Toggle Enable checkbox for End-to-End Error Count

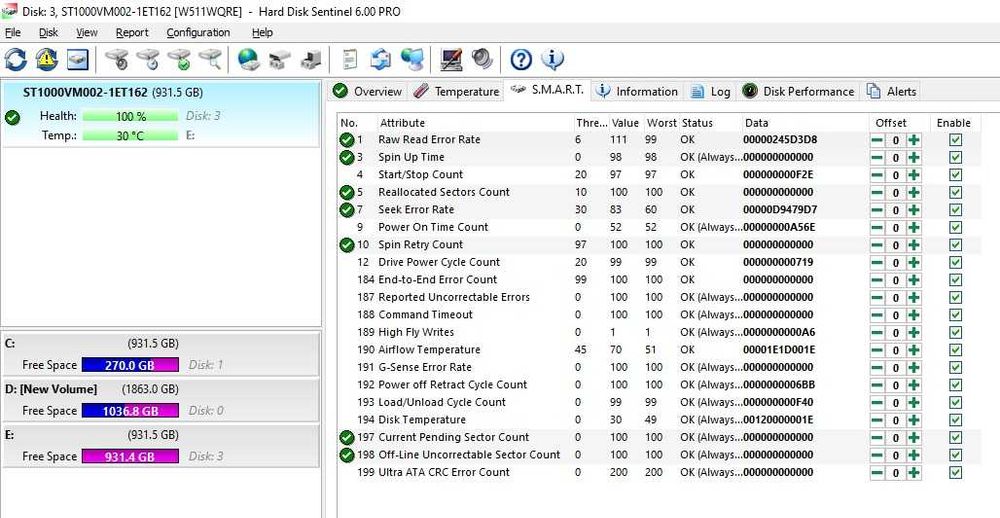tap(955, 280)
